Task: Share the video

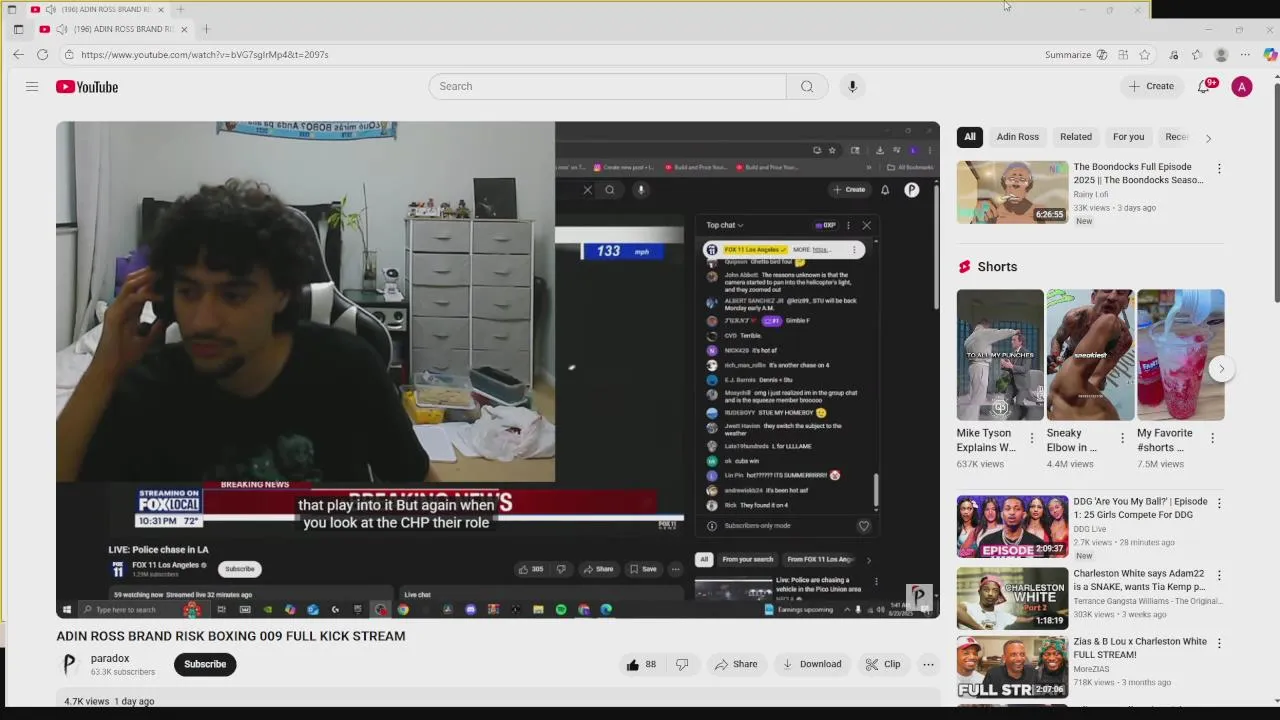Action: [x=735, y=664]
